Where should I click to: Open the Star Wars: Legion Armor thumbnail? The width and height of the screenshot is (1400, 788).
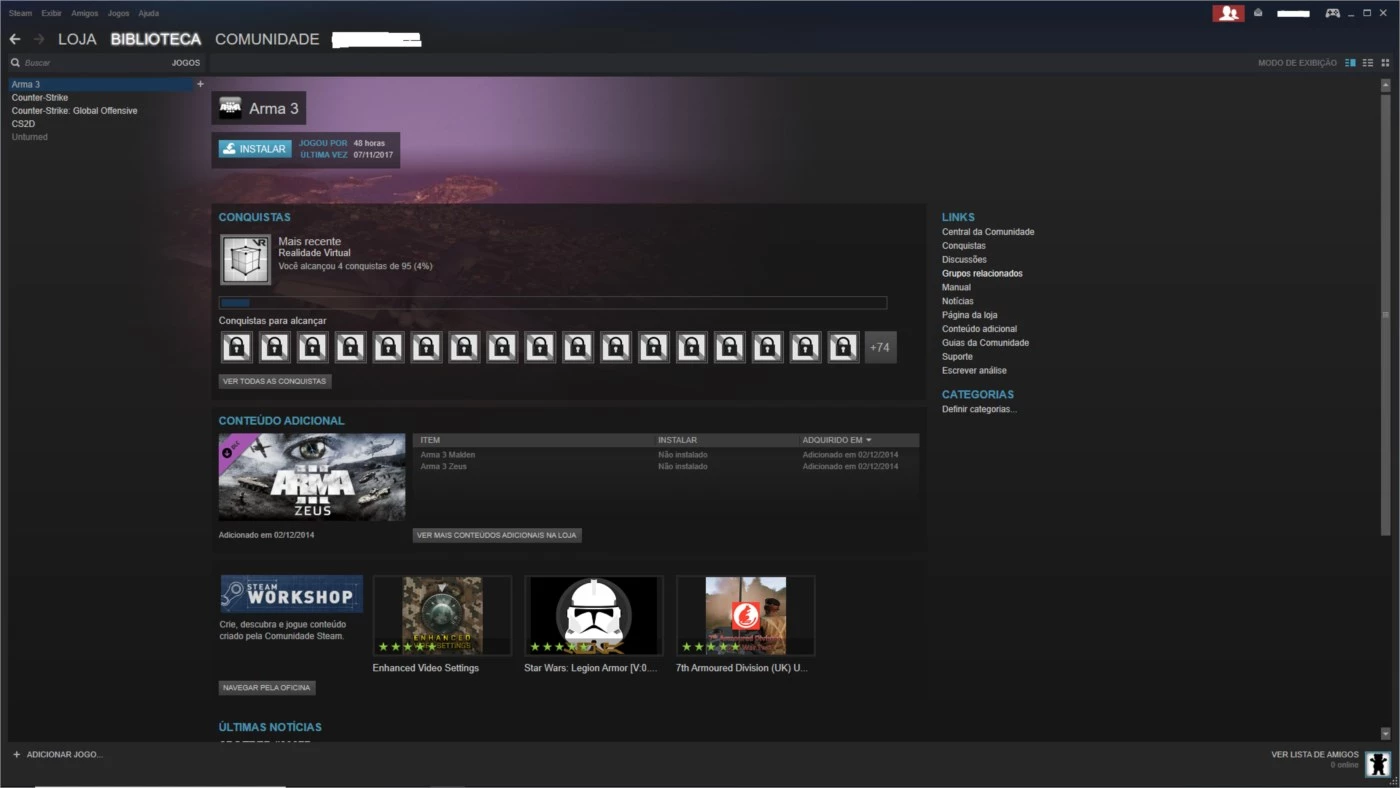point(594,616)
